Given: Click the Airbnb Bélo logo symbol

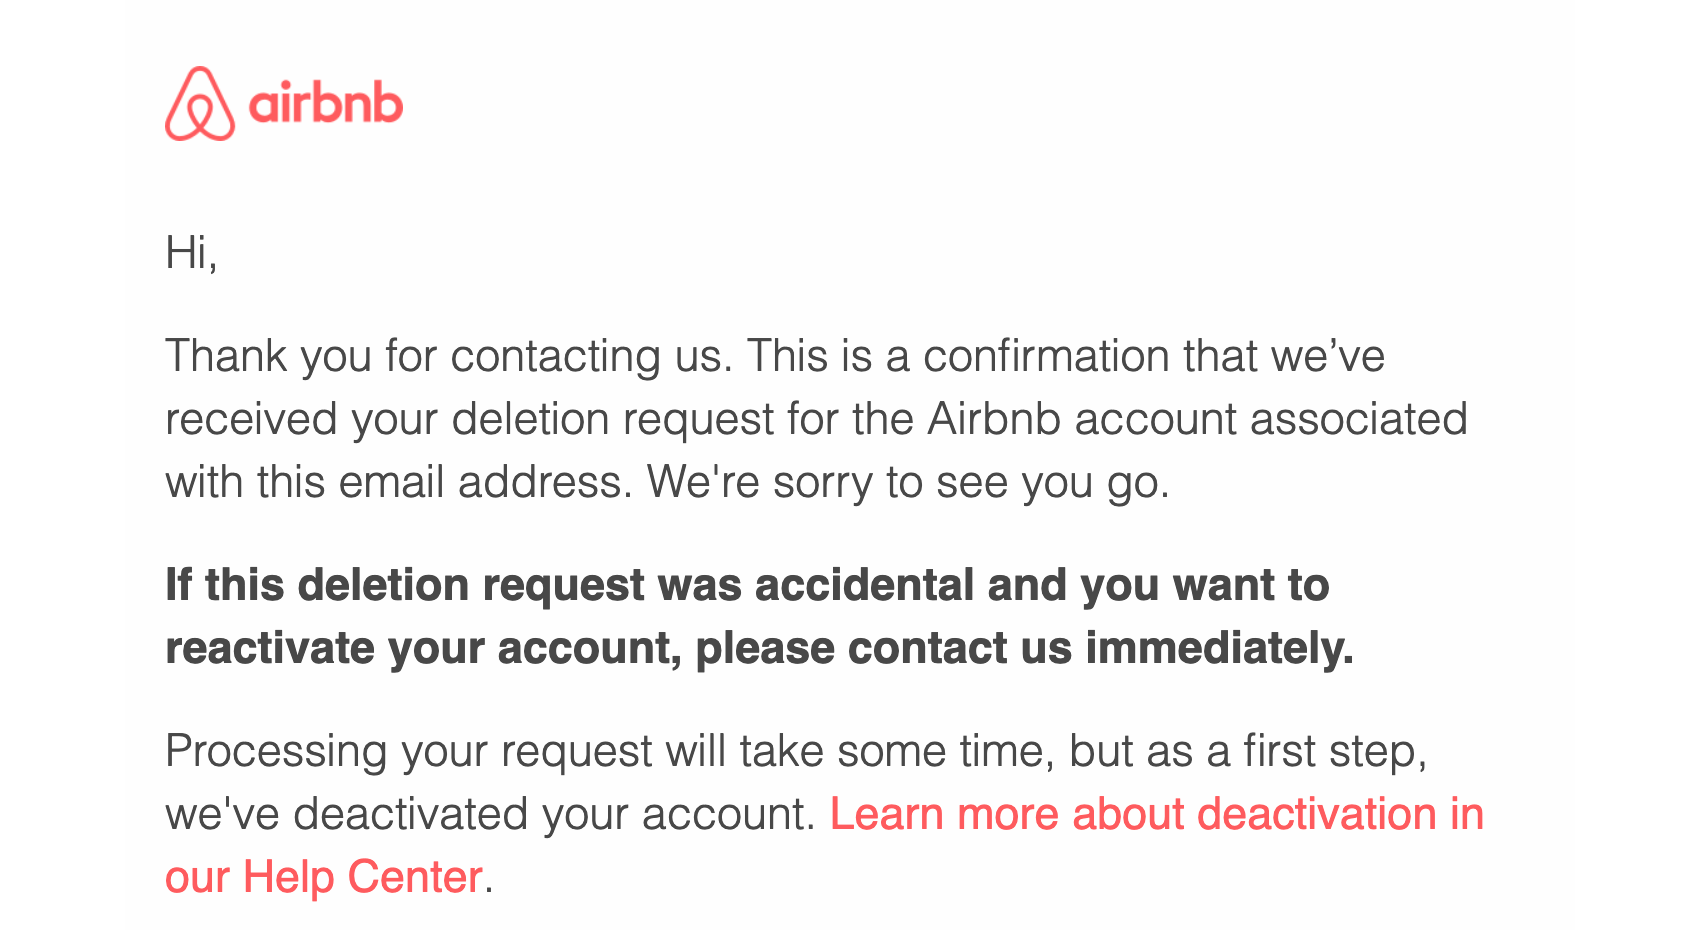Looking at the screenshot, I should [x=200, y=104].
